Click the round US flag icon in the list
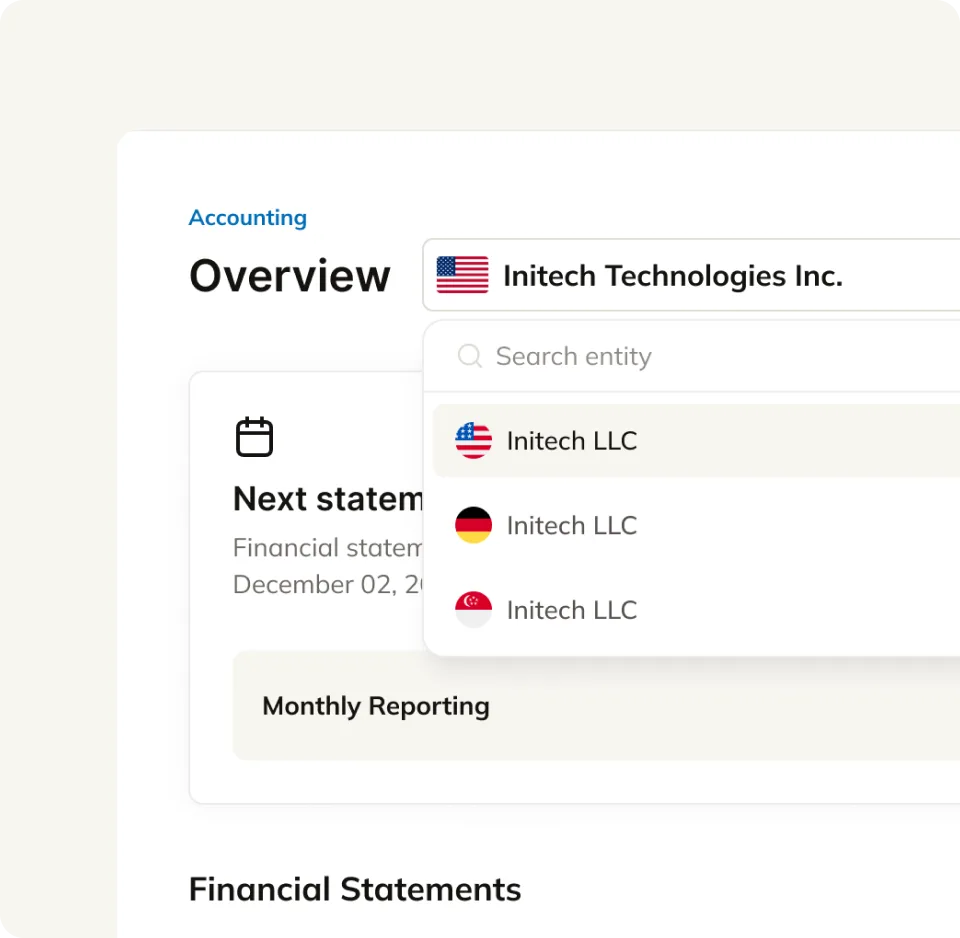Image resolution: width=960 pixels, height=938 pixels. point(473,440)
